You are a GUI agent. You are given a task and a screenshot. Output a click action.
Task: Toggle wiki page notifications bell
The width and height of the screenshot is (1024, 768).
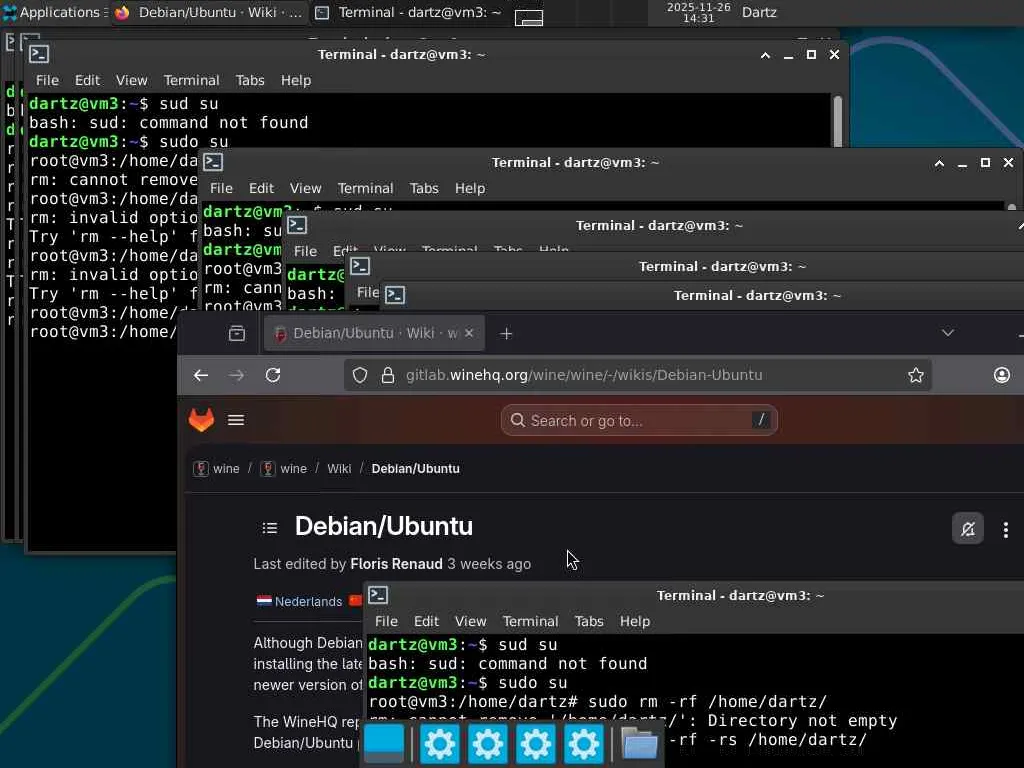click(x=968, y=529)
